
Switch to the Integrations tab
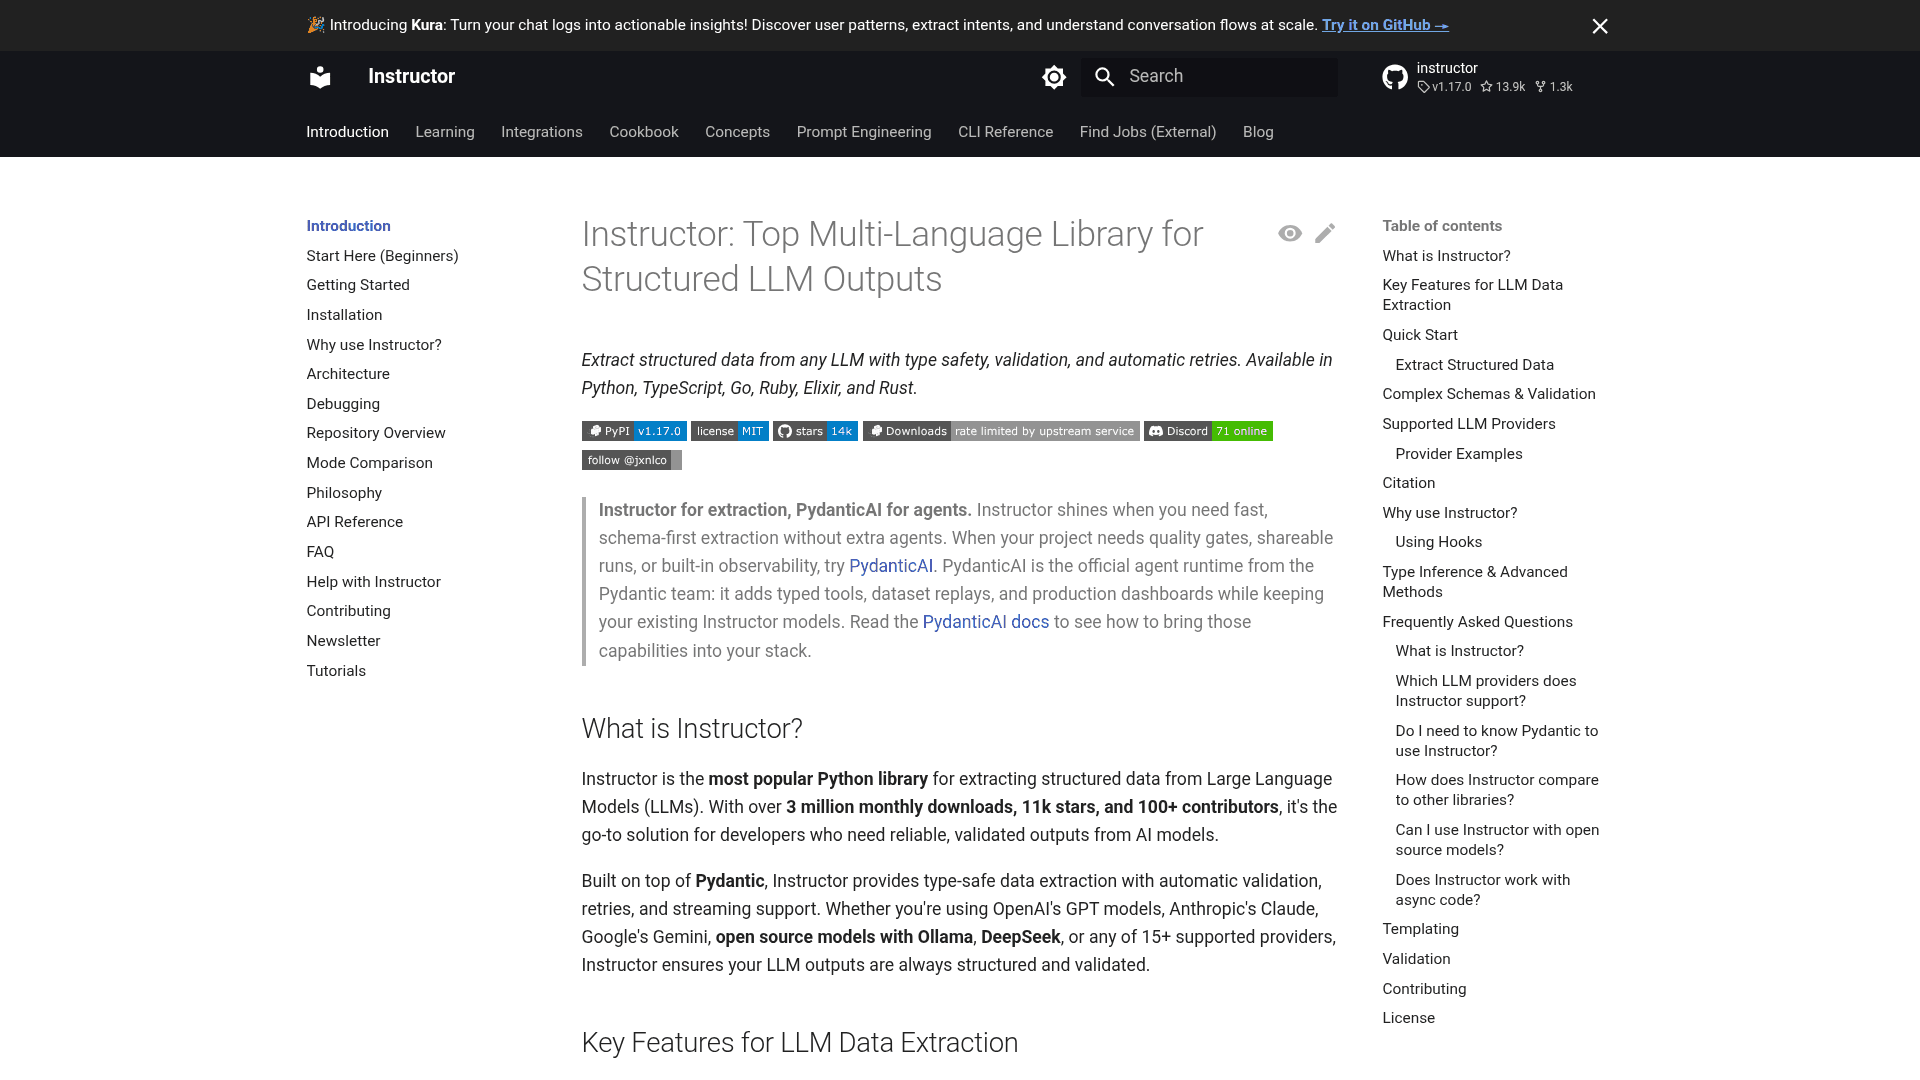(542, 132)
